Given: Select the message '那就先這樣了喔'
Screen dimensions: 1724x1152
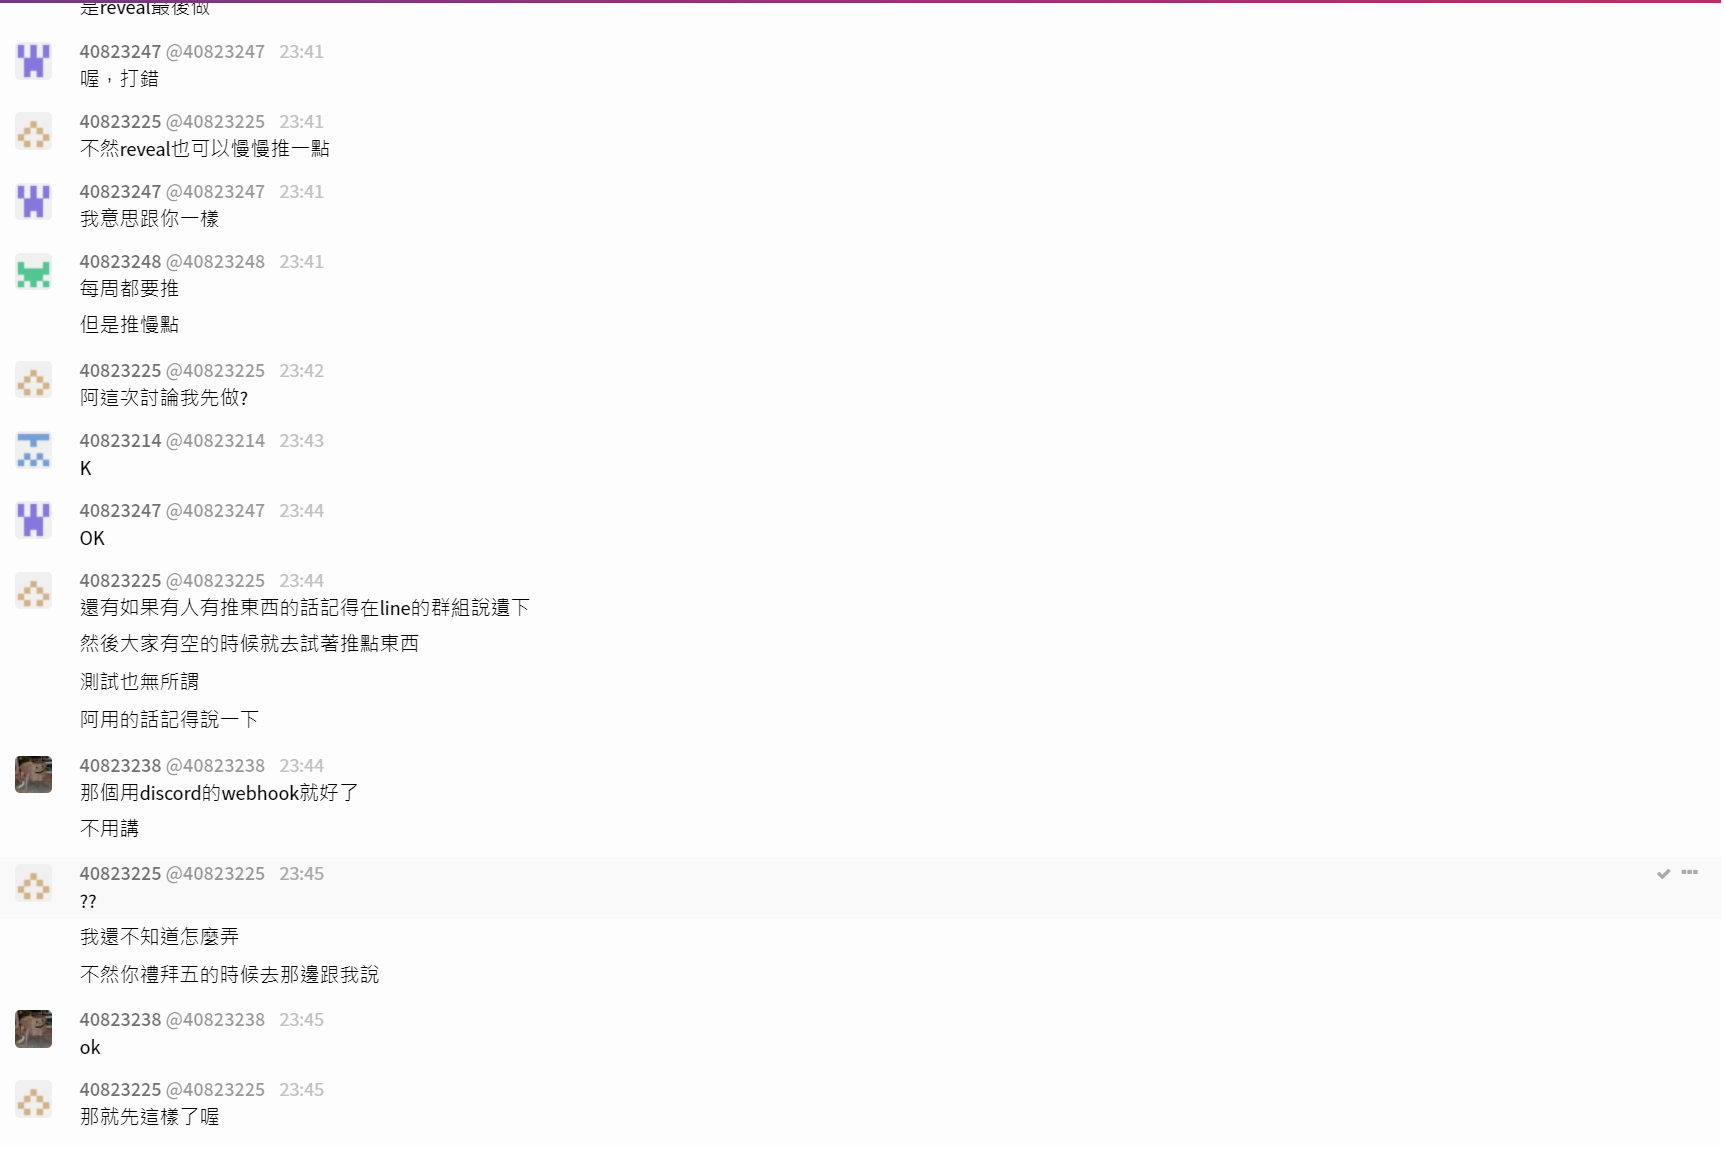Looking at the screenshot, I should coord(149,1117).
